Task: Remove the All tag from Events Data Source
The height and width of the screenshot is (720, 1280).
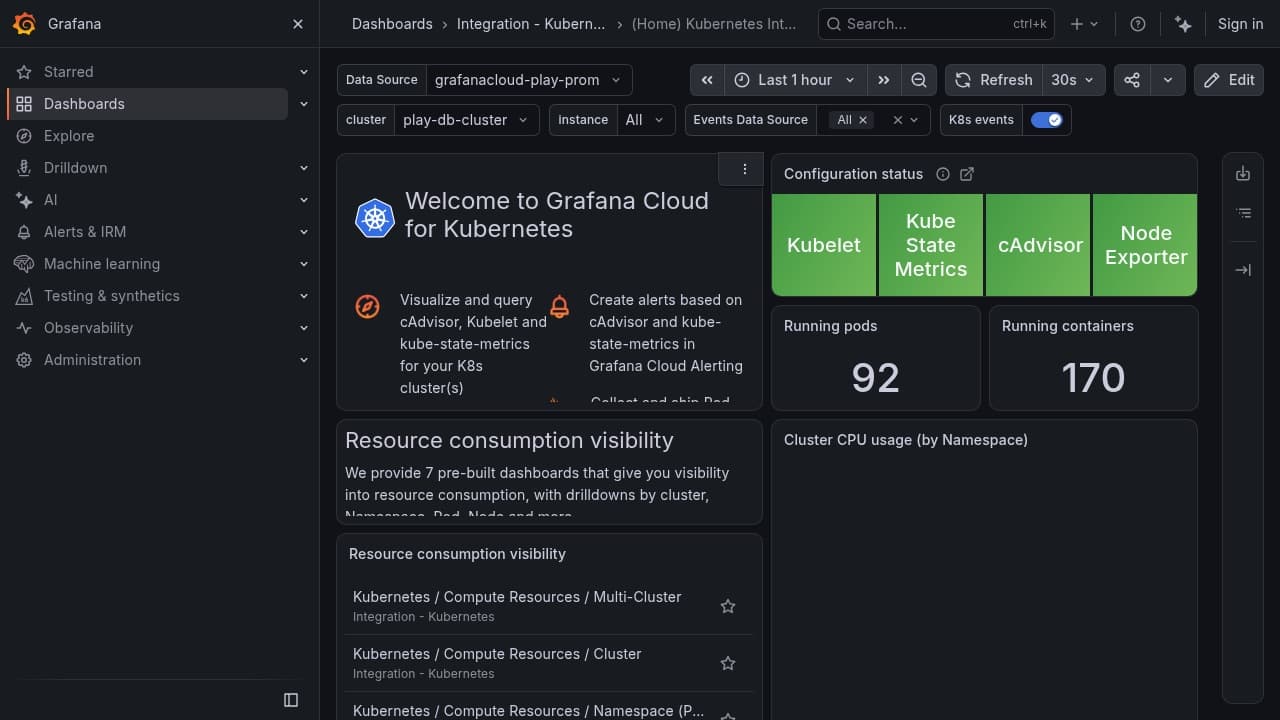Action: click(x=864, y=120)
